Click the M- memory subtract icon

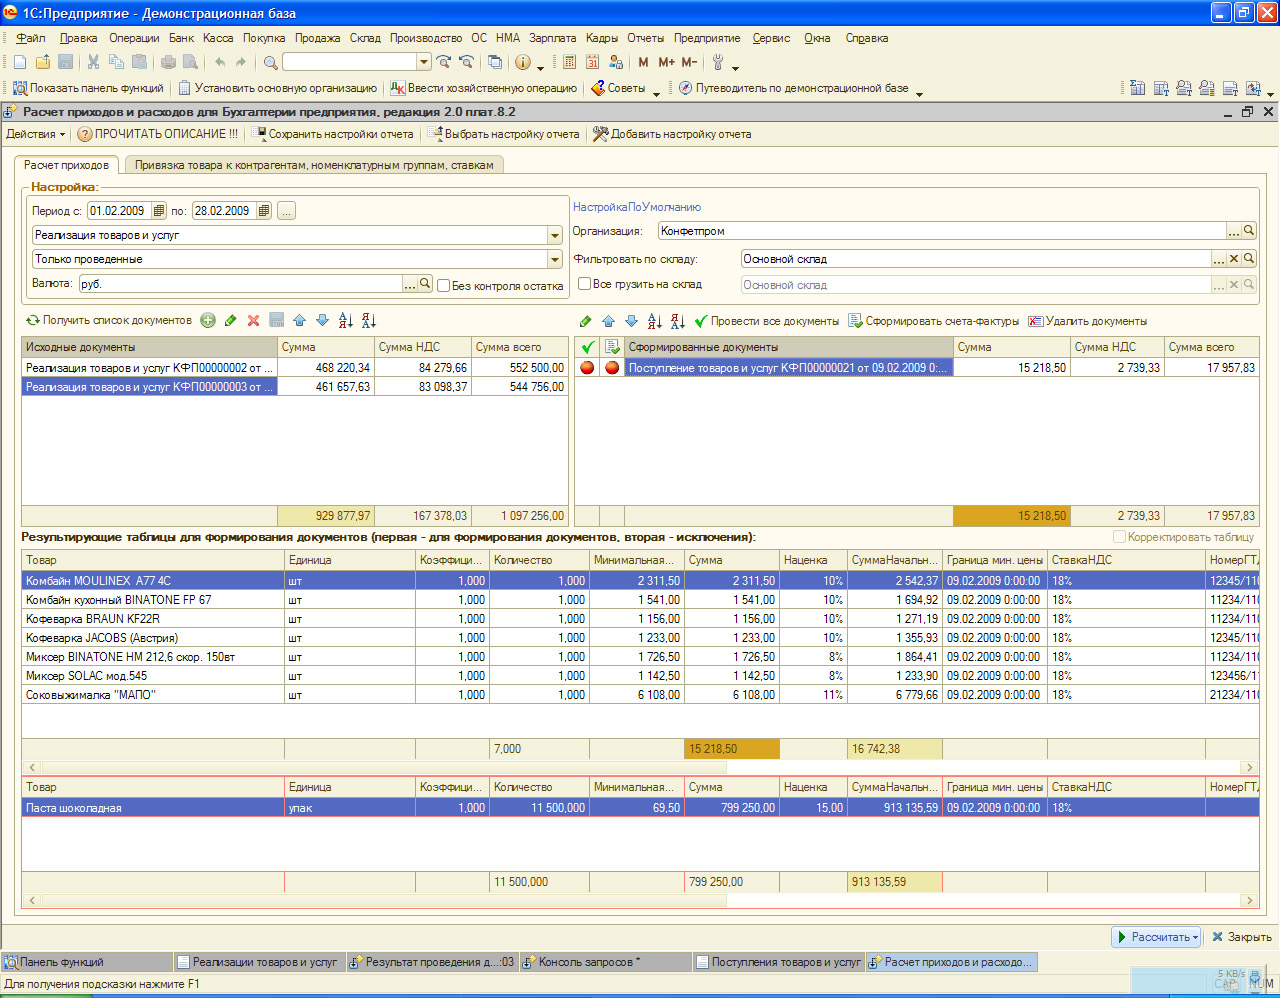[689, 62]
